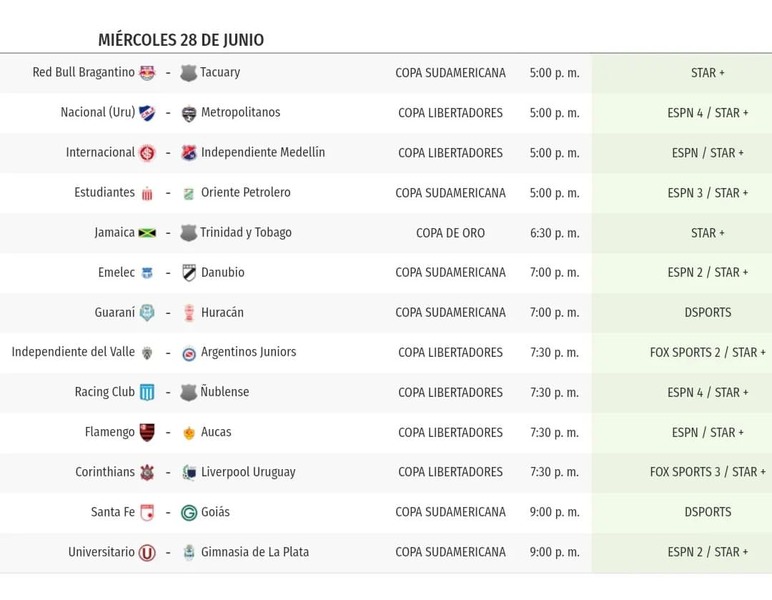Image resolution: width=772 pixels, height=600 pixels.
Task: Click COPA DE ORO competition label
Action: coord(450,233)
